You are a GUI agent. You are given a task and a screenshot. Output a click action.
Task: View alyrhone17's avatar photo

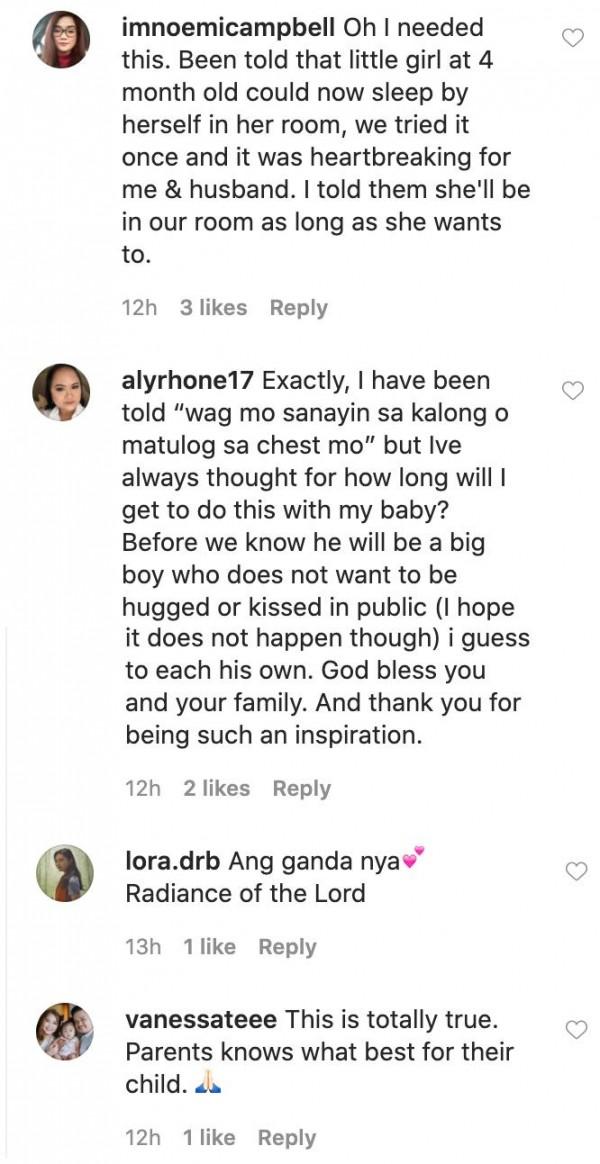pos(62,392)
